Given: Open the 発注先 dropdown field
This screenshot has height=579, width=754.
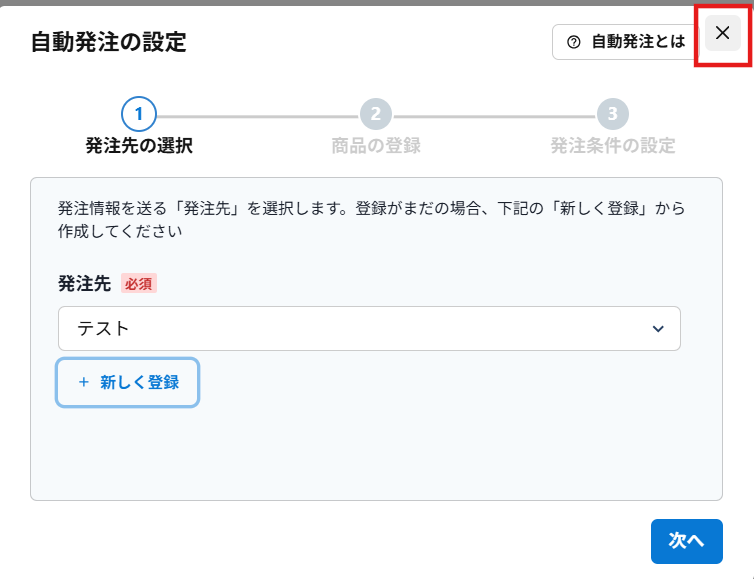Looking at the screenshot, I should pyautogui.click(x=368, y=328).
